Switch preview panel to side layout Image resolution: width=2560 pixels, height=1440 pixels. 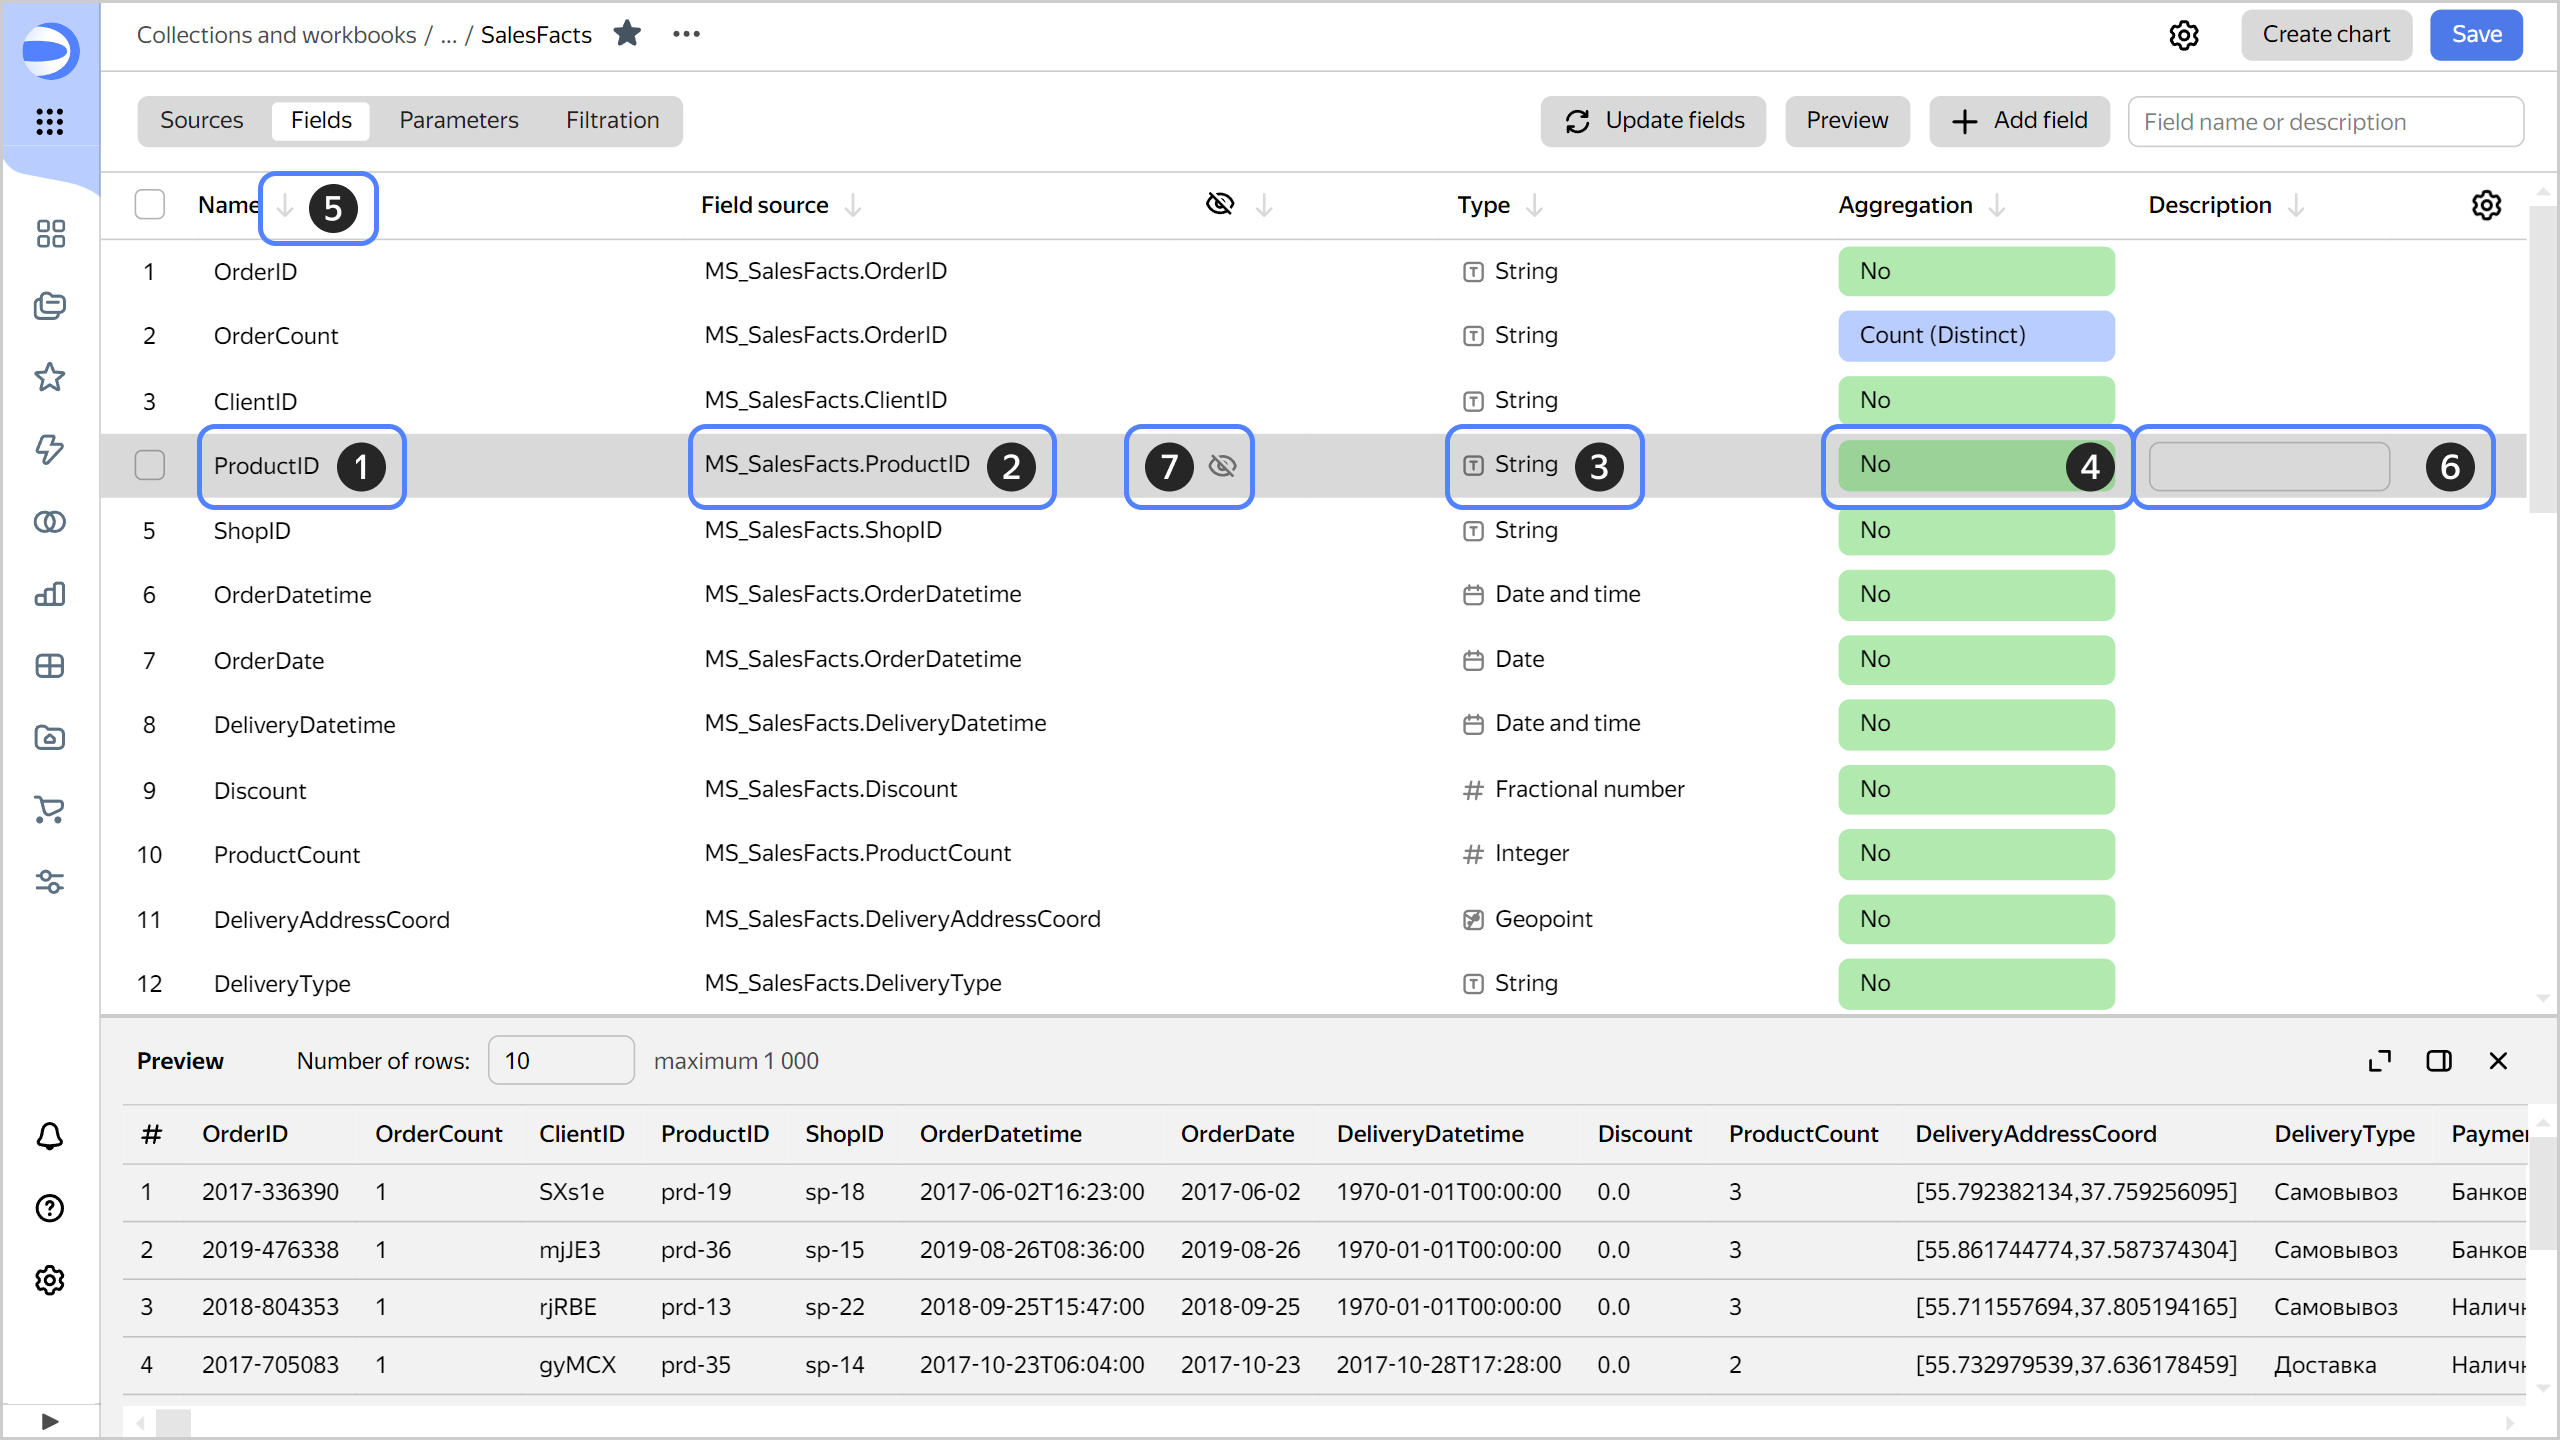pos(2439,1061)
